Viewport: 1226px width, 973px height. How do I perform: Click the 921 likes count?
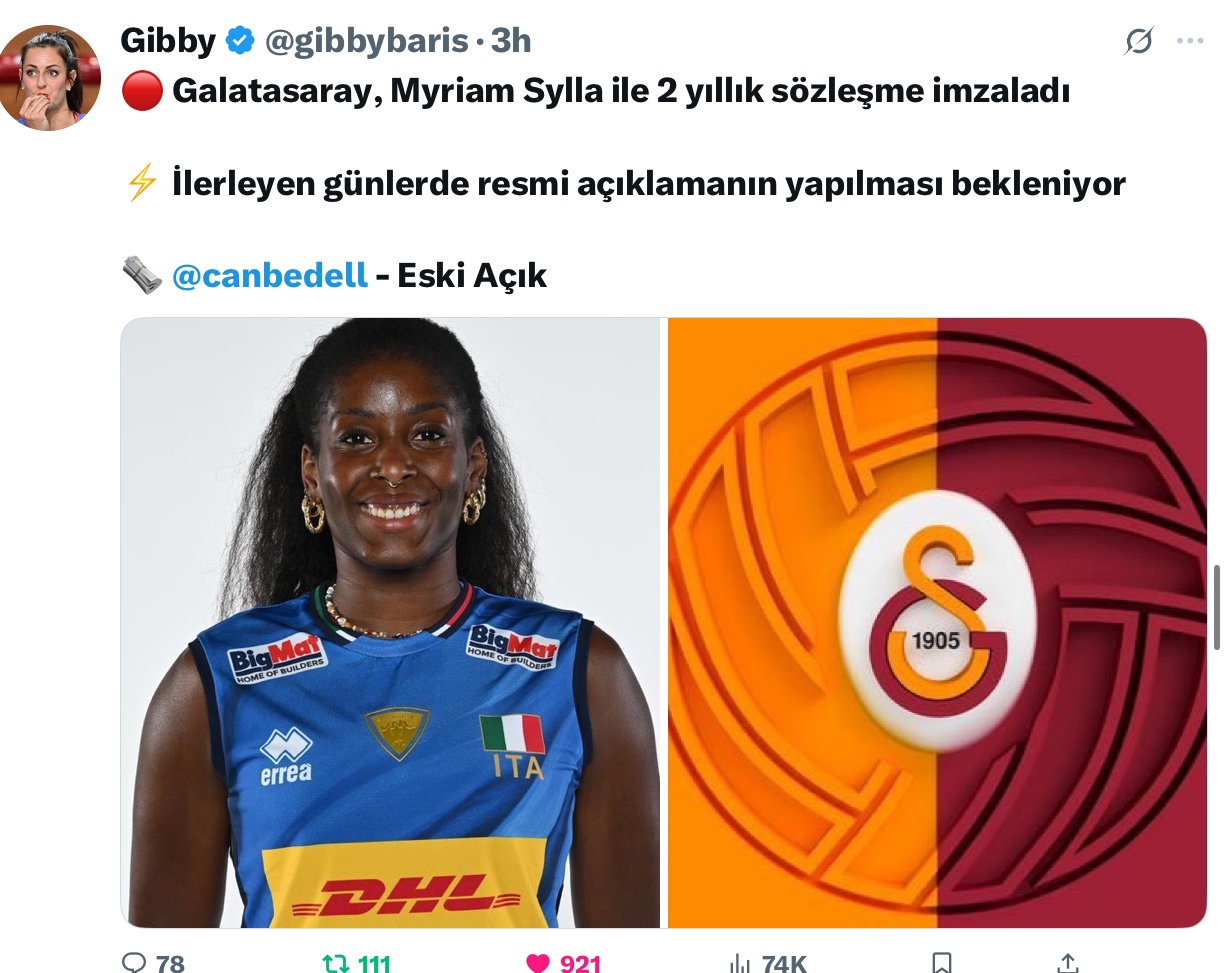pos(580,963)
